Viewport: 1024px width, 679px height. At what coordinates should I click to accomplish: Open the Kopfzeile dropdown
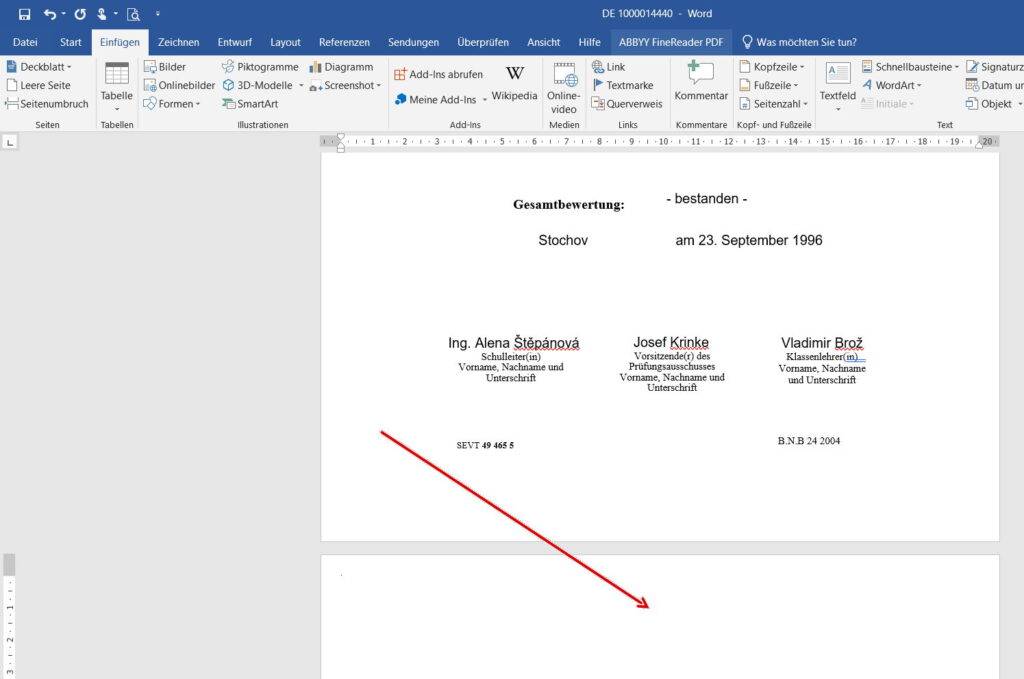coord(772,67)
